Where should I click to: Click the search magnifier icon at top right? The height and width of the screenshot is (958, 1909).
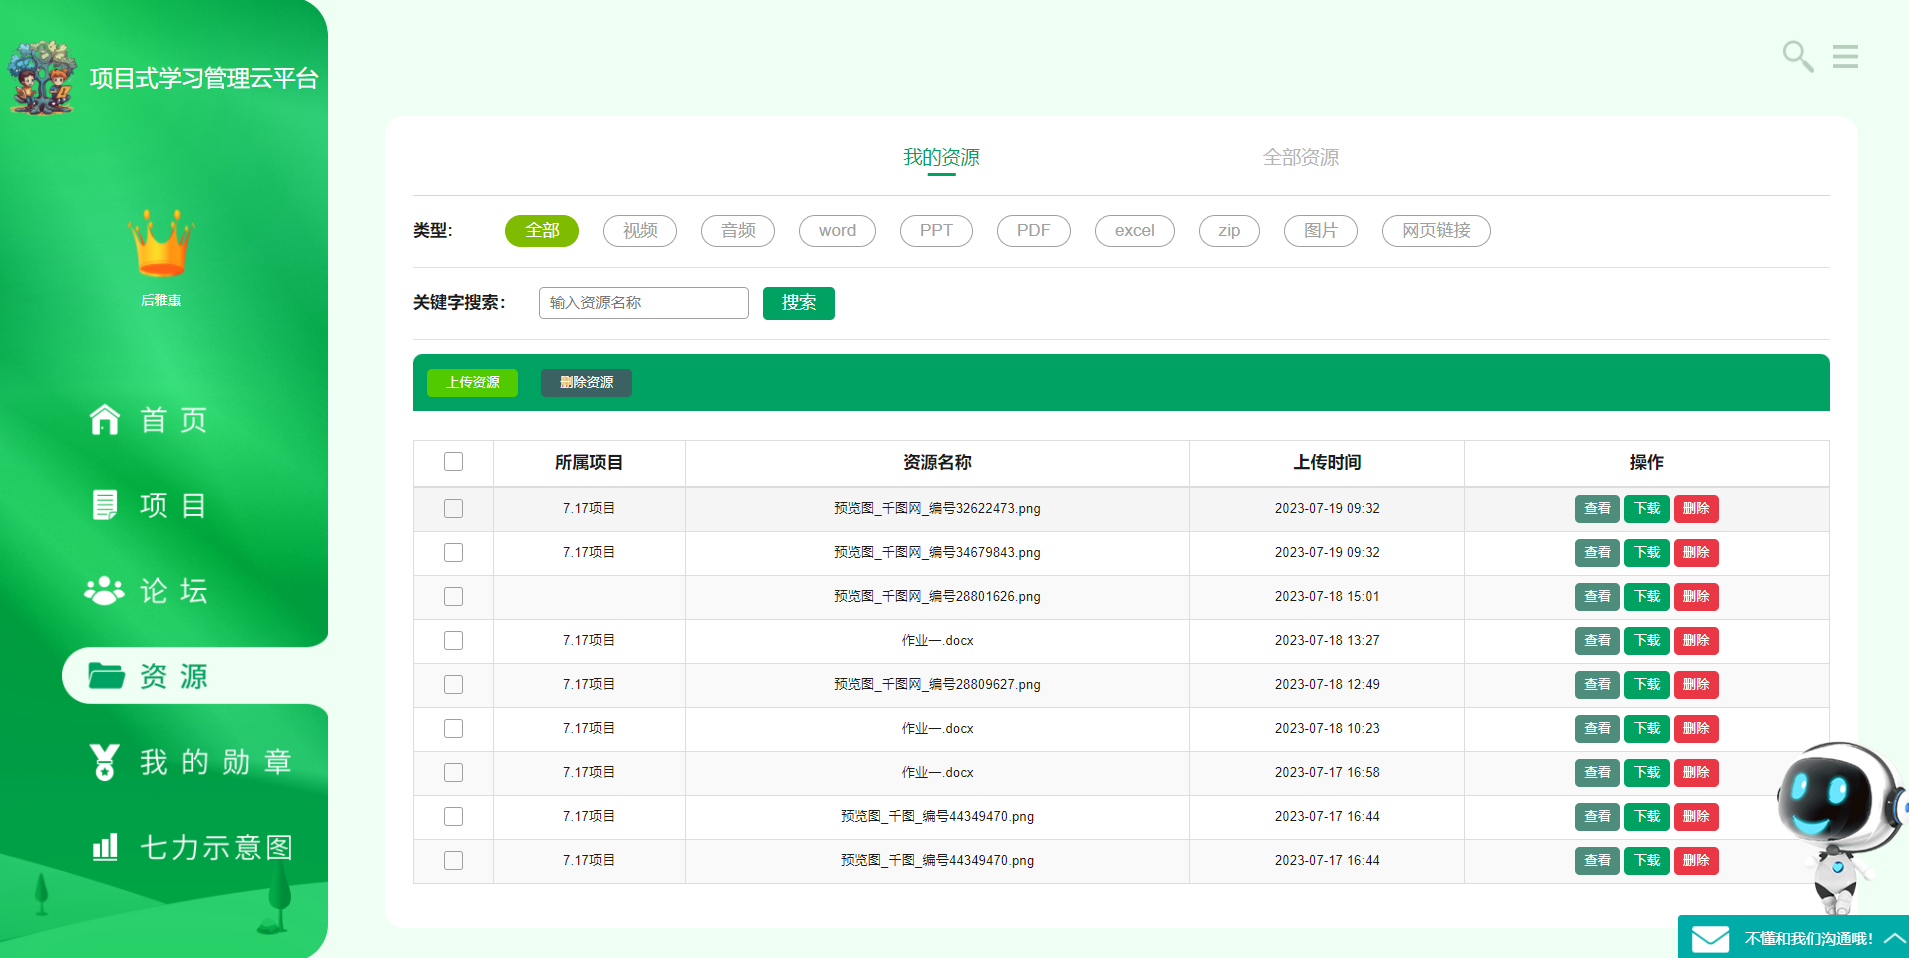[x=1797, y=56]
